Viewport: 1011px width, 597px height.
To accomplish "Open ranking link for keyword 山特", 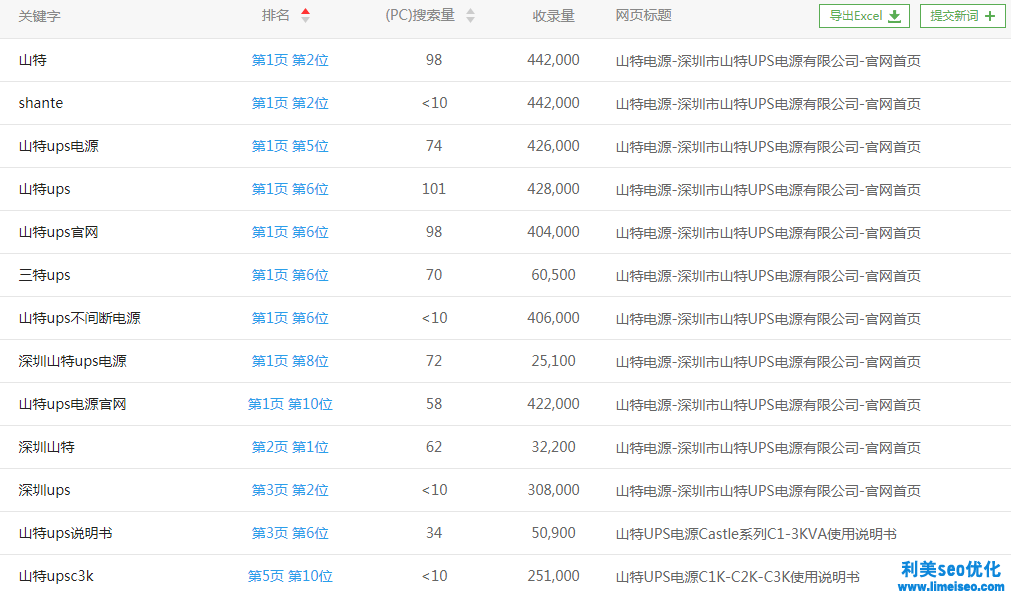I will click(x=290, y=60).
